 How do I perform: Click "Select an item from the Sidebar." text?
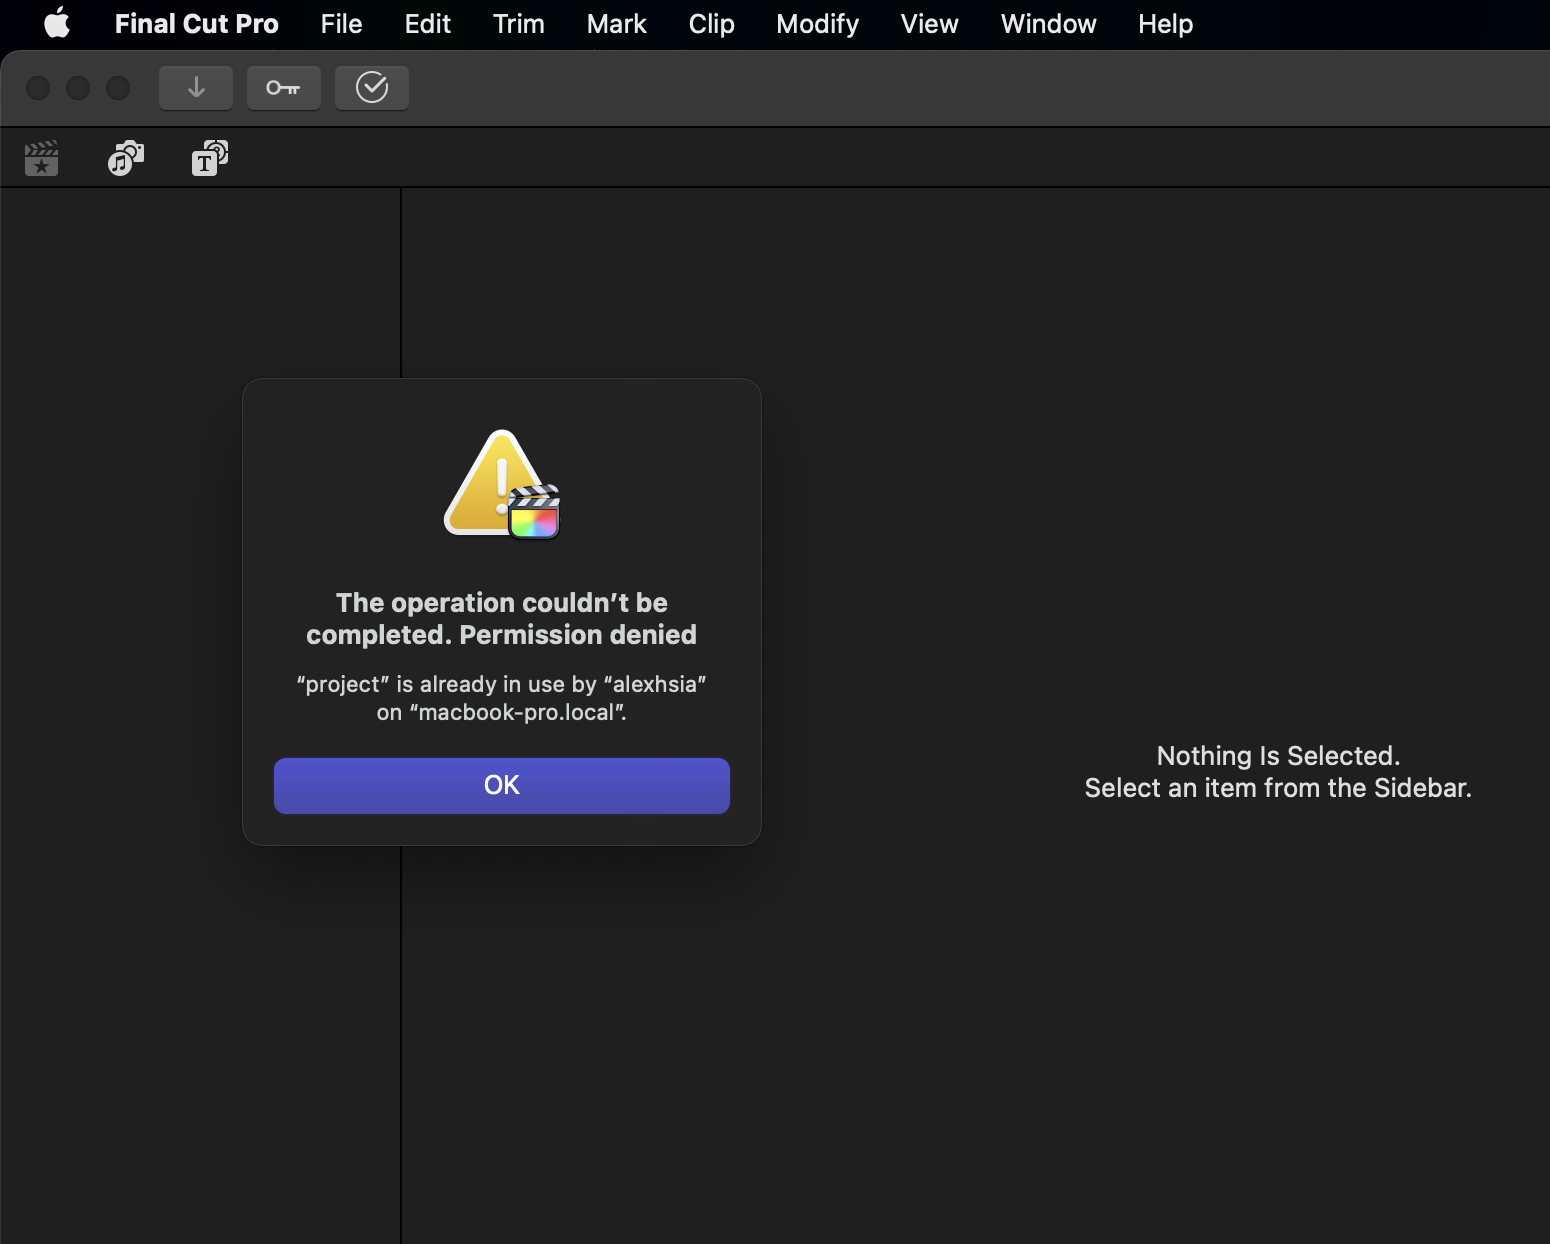[x=1278, y=788]
